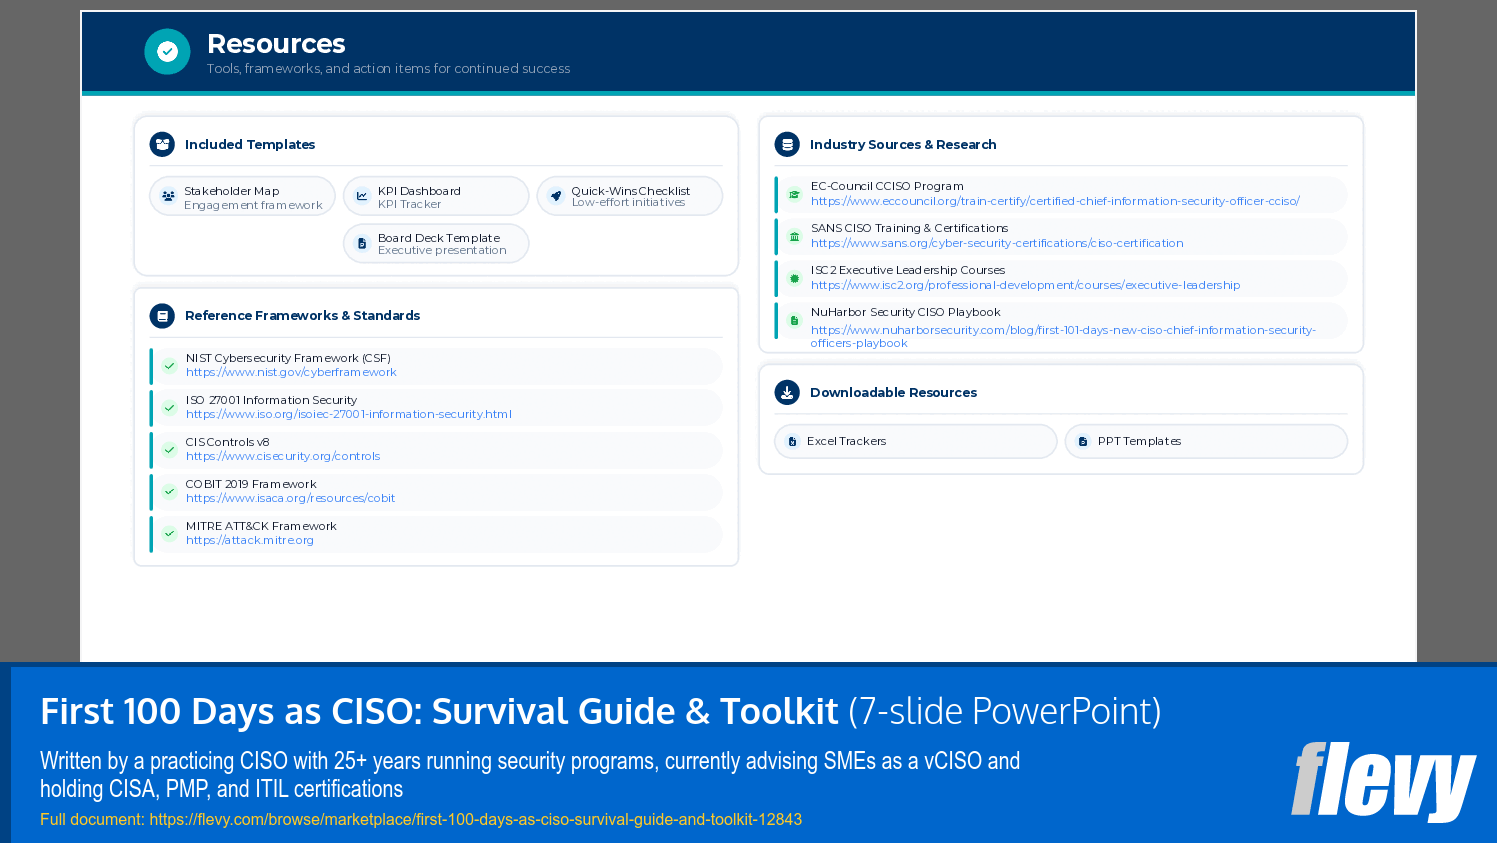Click the Reference Frameworks & Standards section icon
The height and width of the screenshot is (843, 1497).
[162, 315]
